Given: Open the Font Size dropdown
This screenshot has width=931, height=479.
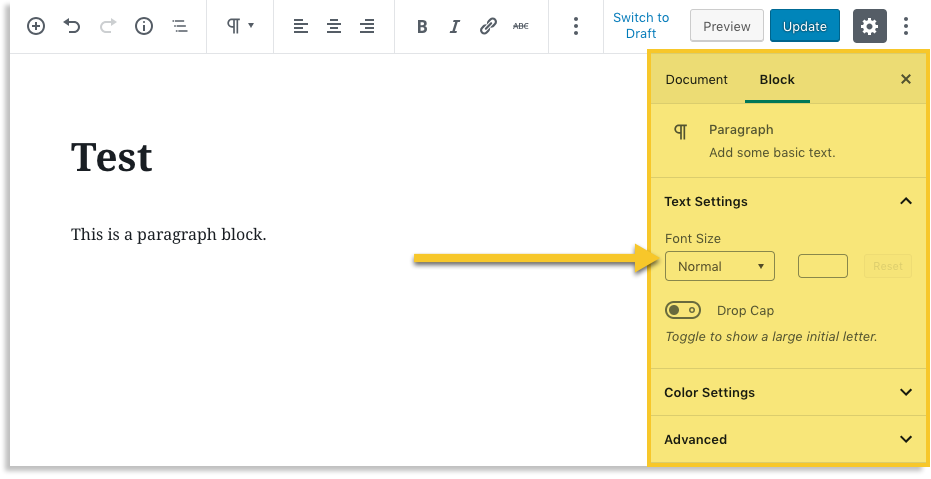Looking at the screenshot, I should 720,266.
